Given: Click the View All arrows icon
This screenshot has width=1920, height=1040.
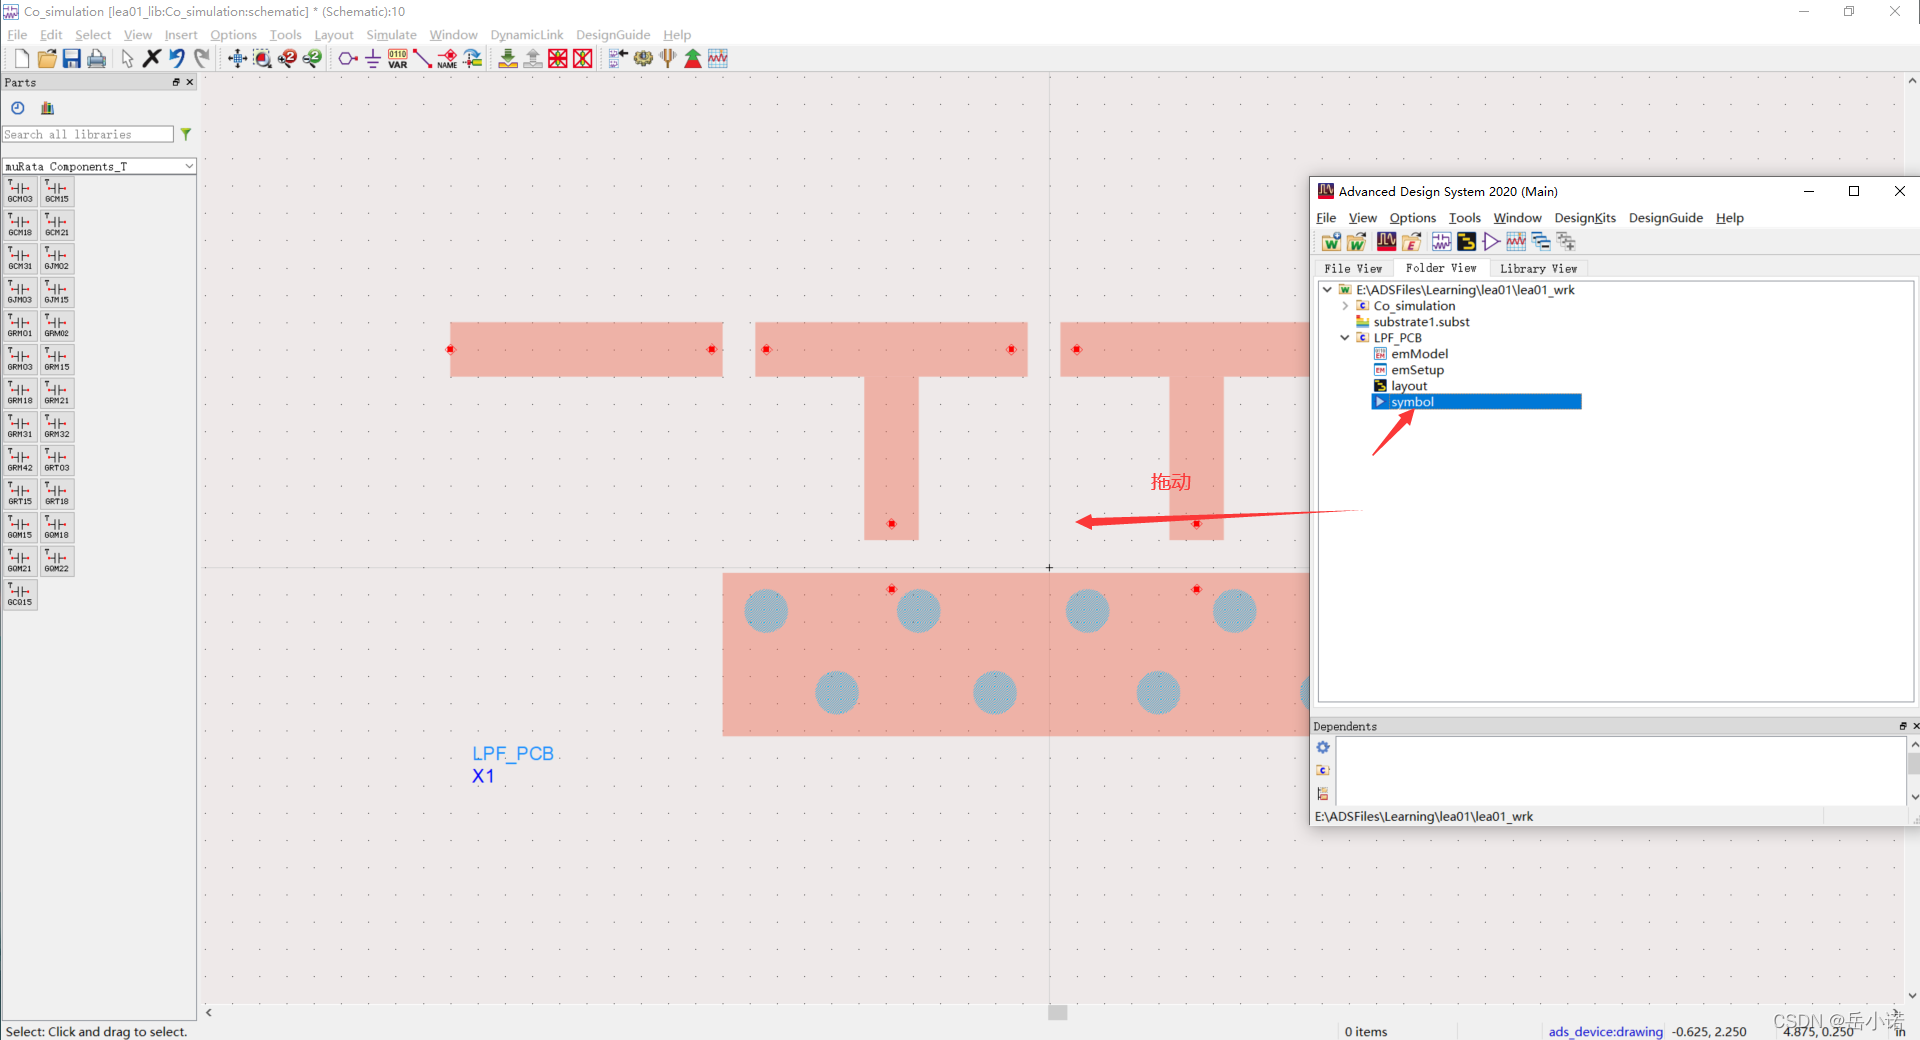Looking at the screenshot, I should point(237,59).
